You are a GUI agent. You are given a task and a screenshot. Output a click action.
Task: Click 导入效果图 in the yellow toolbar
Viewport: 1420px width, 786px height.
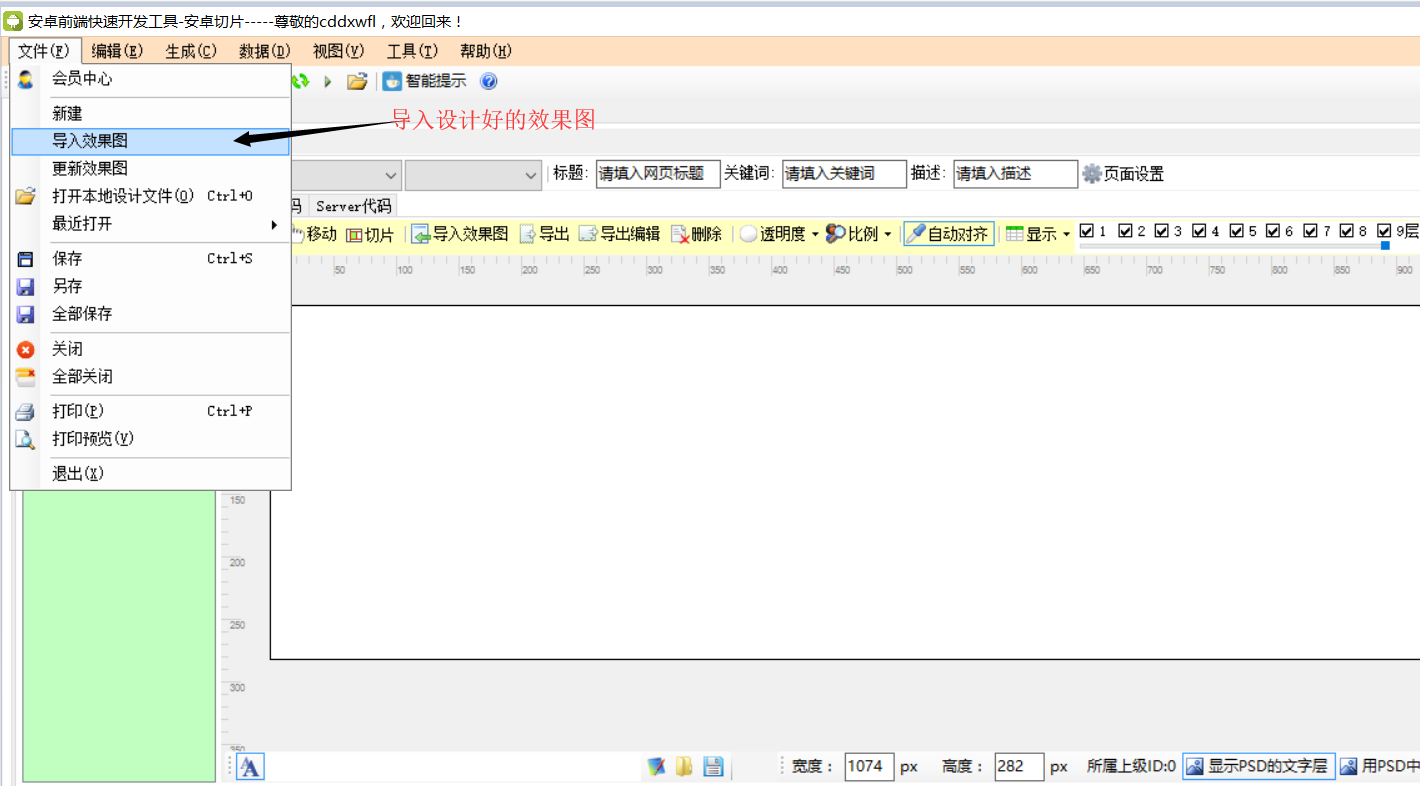[460, 234]
